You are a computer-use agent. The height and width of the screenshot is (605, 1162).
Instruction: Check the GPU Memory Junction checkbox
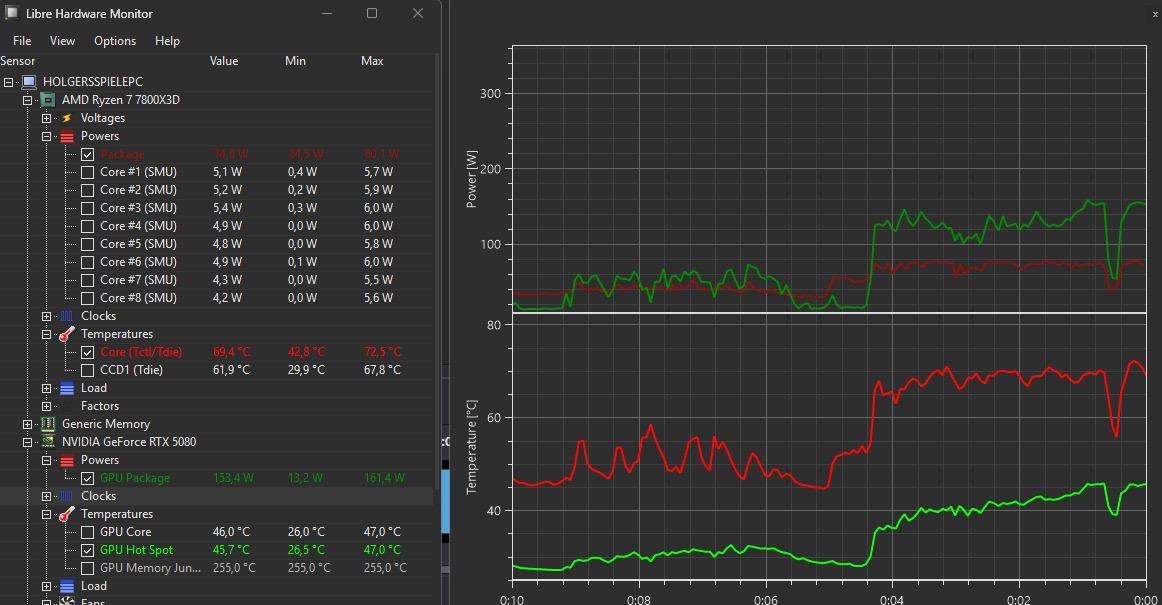tap(87, 568)
